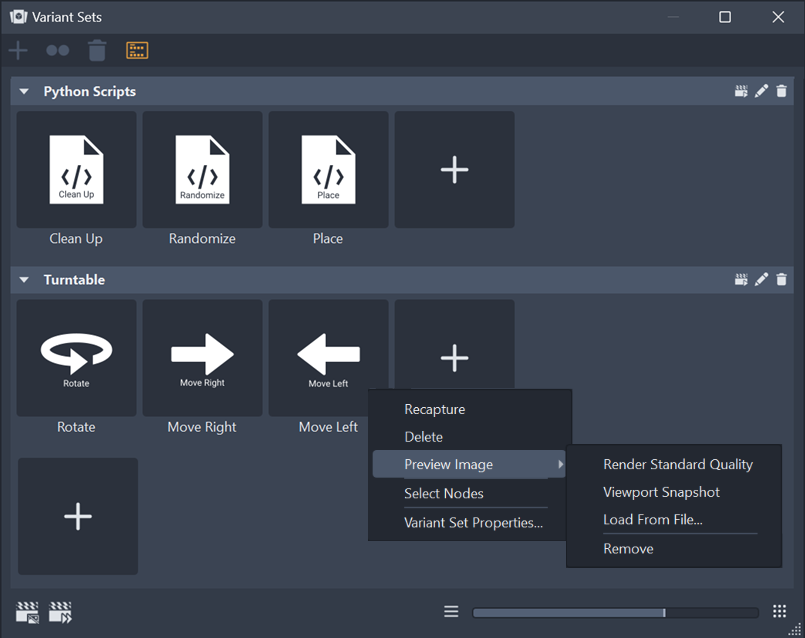
Task: Click the Variant Sets window icon
Action: coord(18,17)
